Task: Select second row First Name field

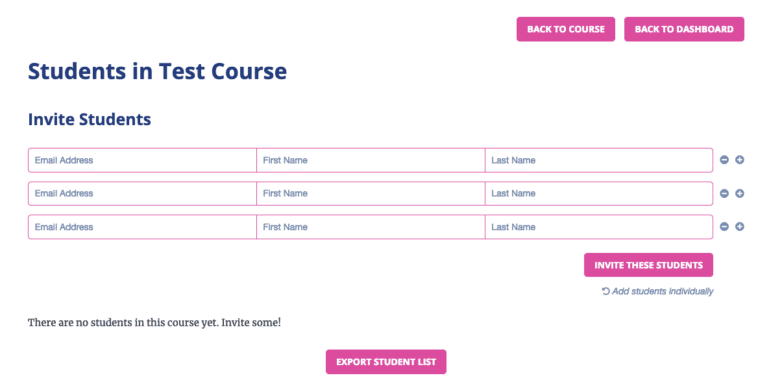Action: (371, 194)
